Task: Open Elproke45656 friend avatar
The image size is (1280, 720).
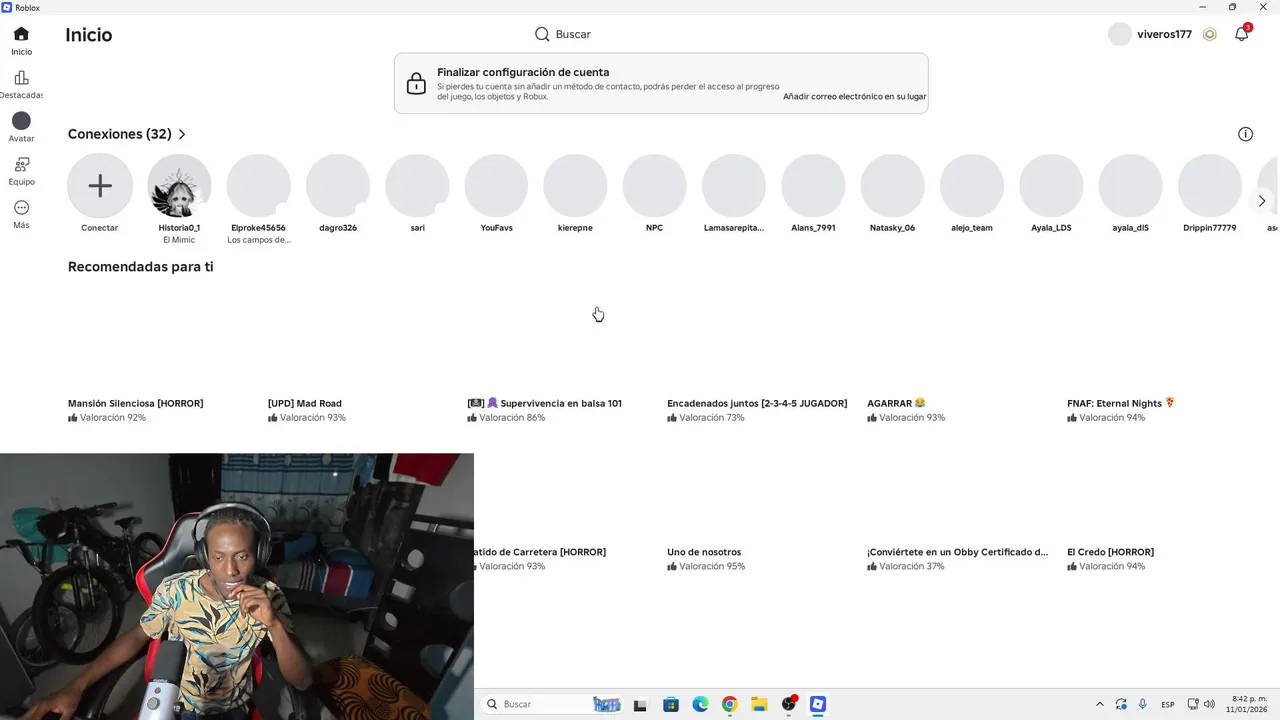Action: click(x=258, y=186)
